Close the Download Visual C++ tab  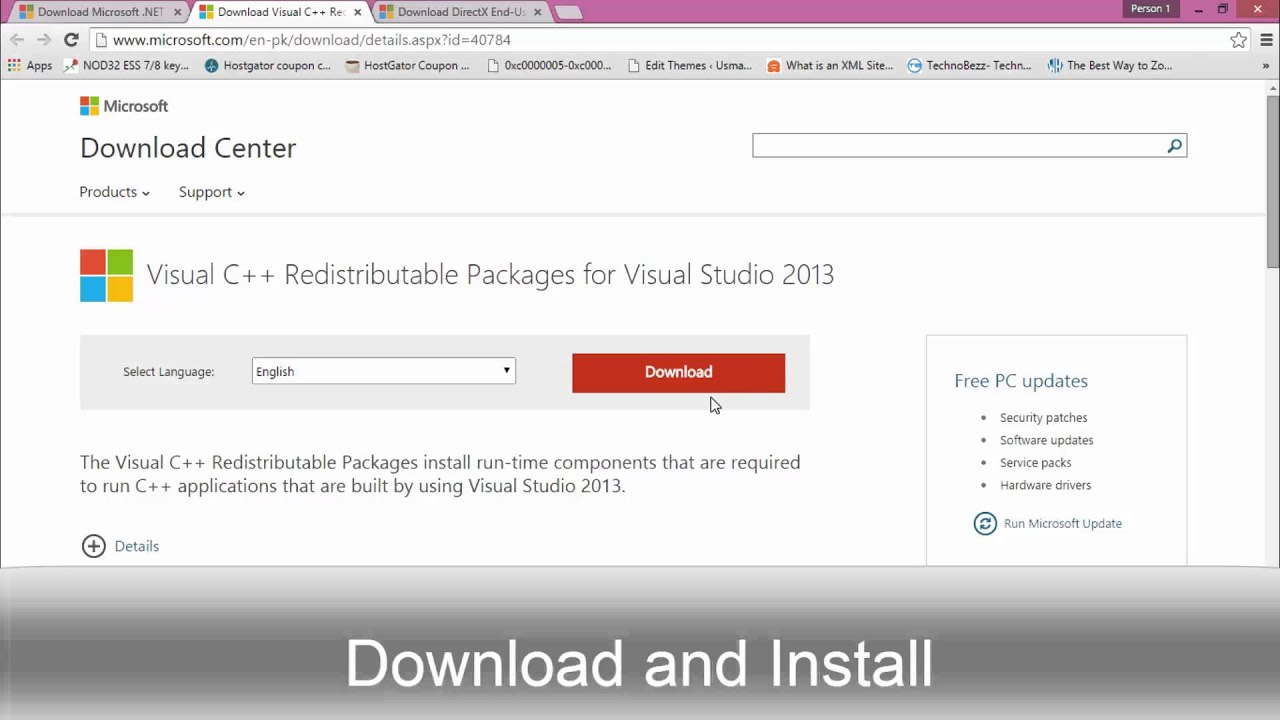pyautogui.click(x=357, y=12)
